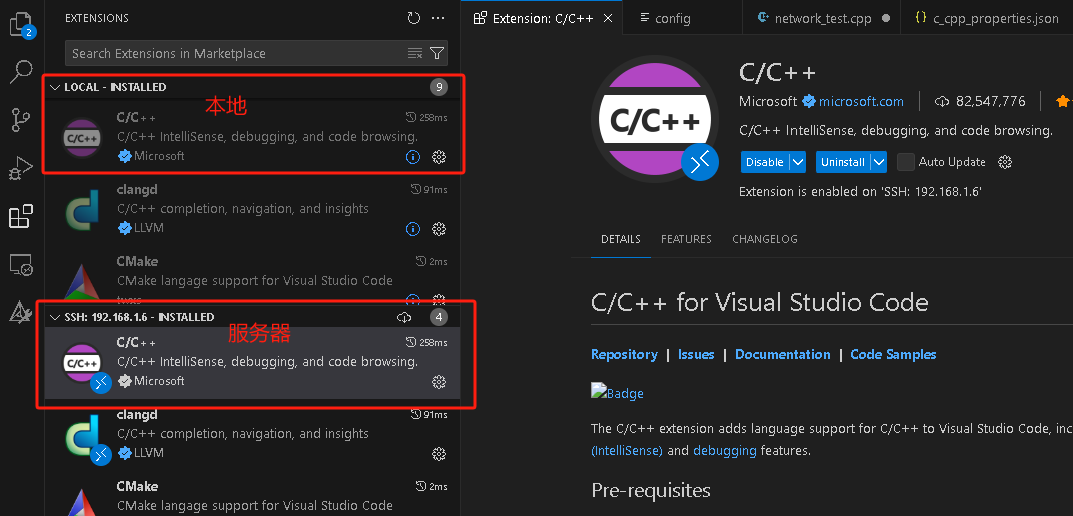1073x516 pixels.
Task: Click the large C/C++ extension logo
Action: pos(656,120)
